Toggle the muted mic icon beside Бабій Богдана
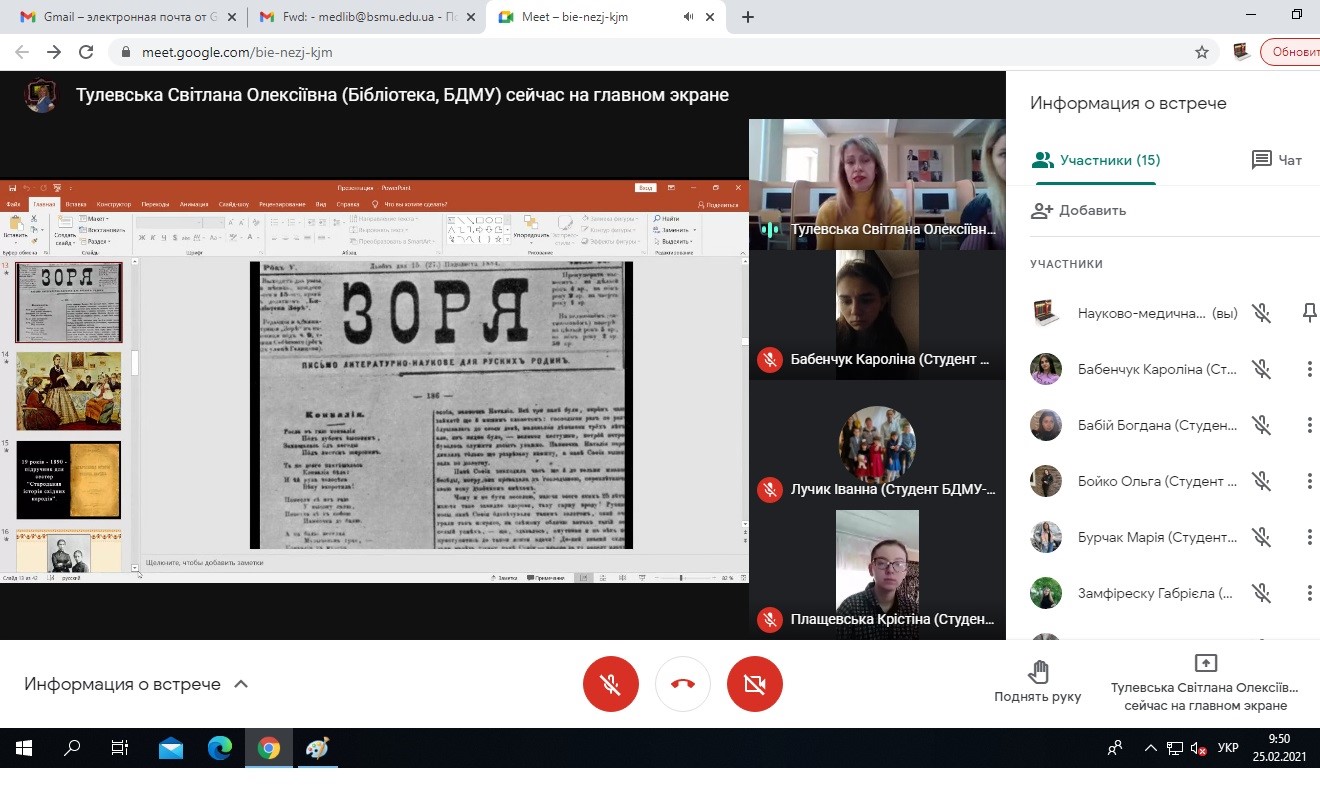The width and height of the screenshot is (1320, 787). (x=1262, y=425)
